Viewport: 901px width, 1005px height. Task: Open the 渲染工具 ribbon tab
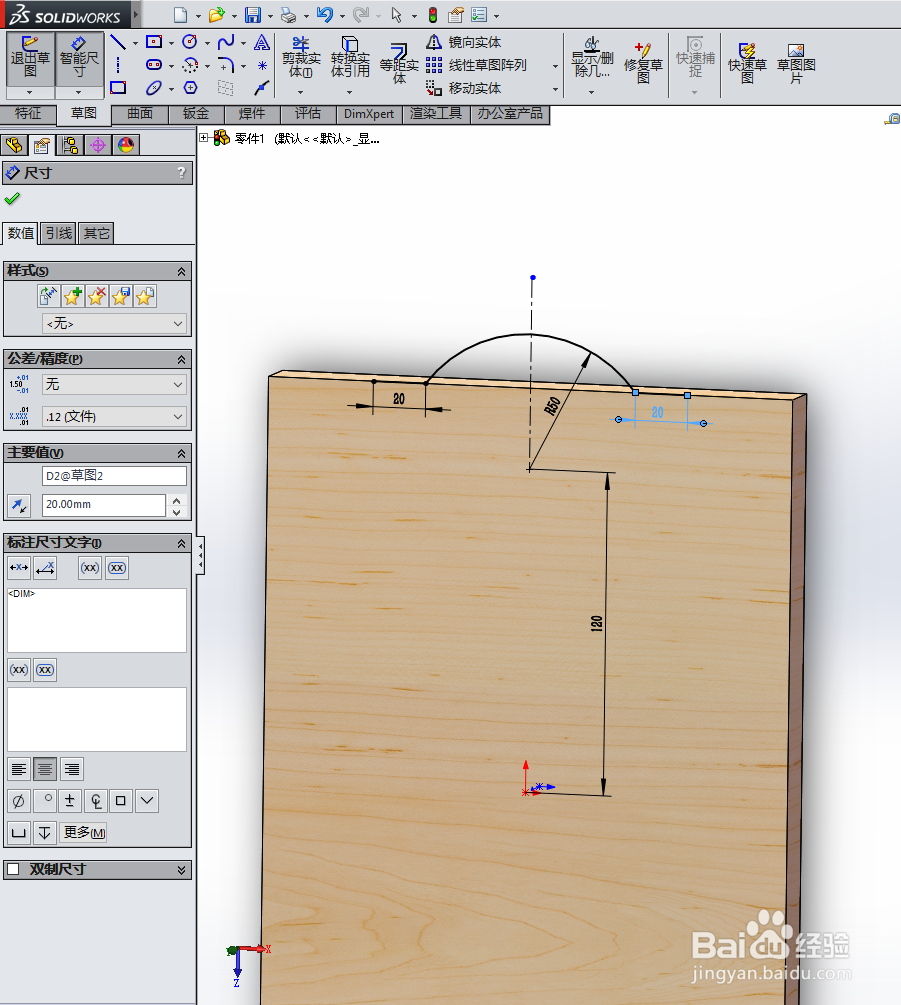(x=434, y=113)
